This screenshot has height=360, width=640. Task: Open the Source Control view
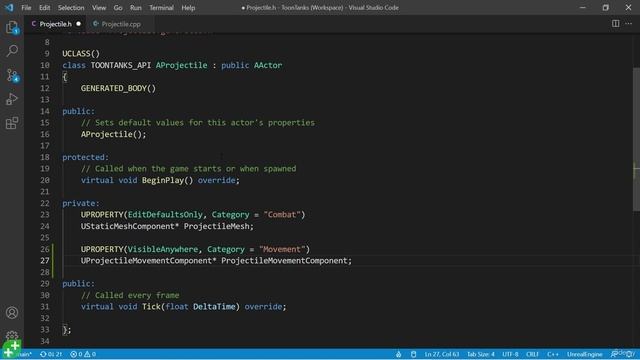(12, 76)
